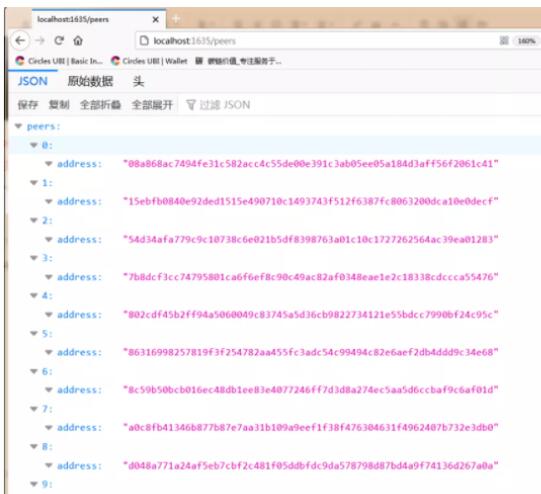Select address value starting with d048a771
Viewport: 541px width, 494px height.
point(311,466)
